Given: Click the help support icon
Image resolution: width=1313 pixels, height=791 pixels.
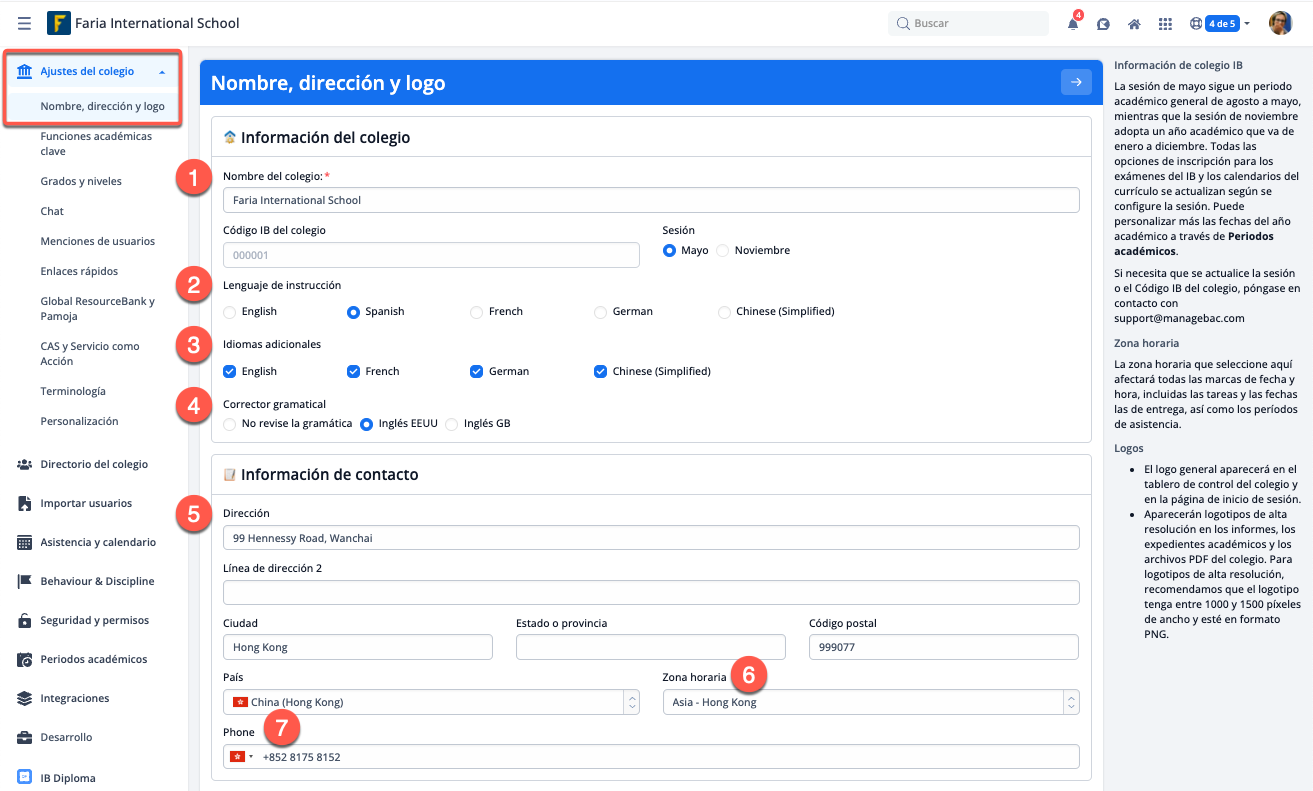Looking at the screenshot, I should point(1103,24).
